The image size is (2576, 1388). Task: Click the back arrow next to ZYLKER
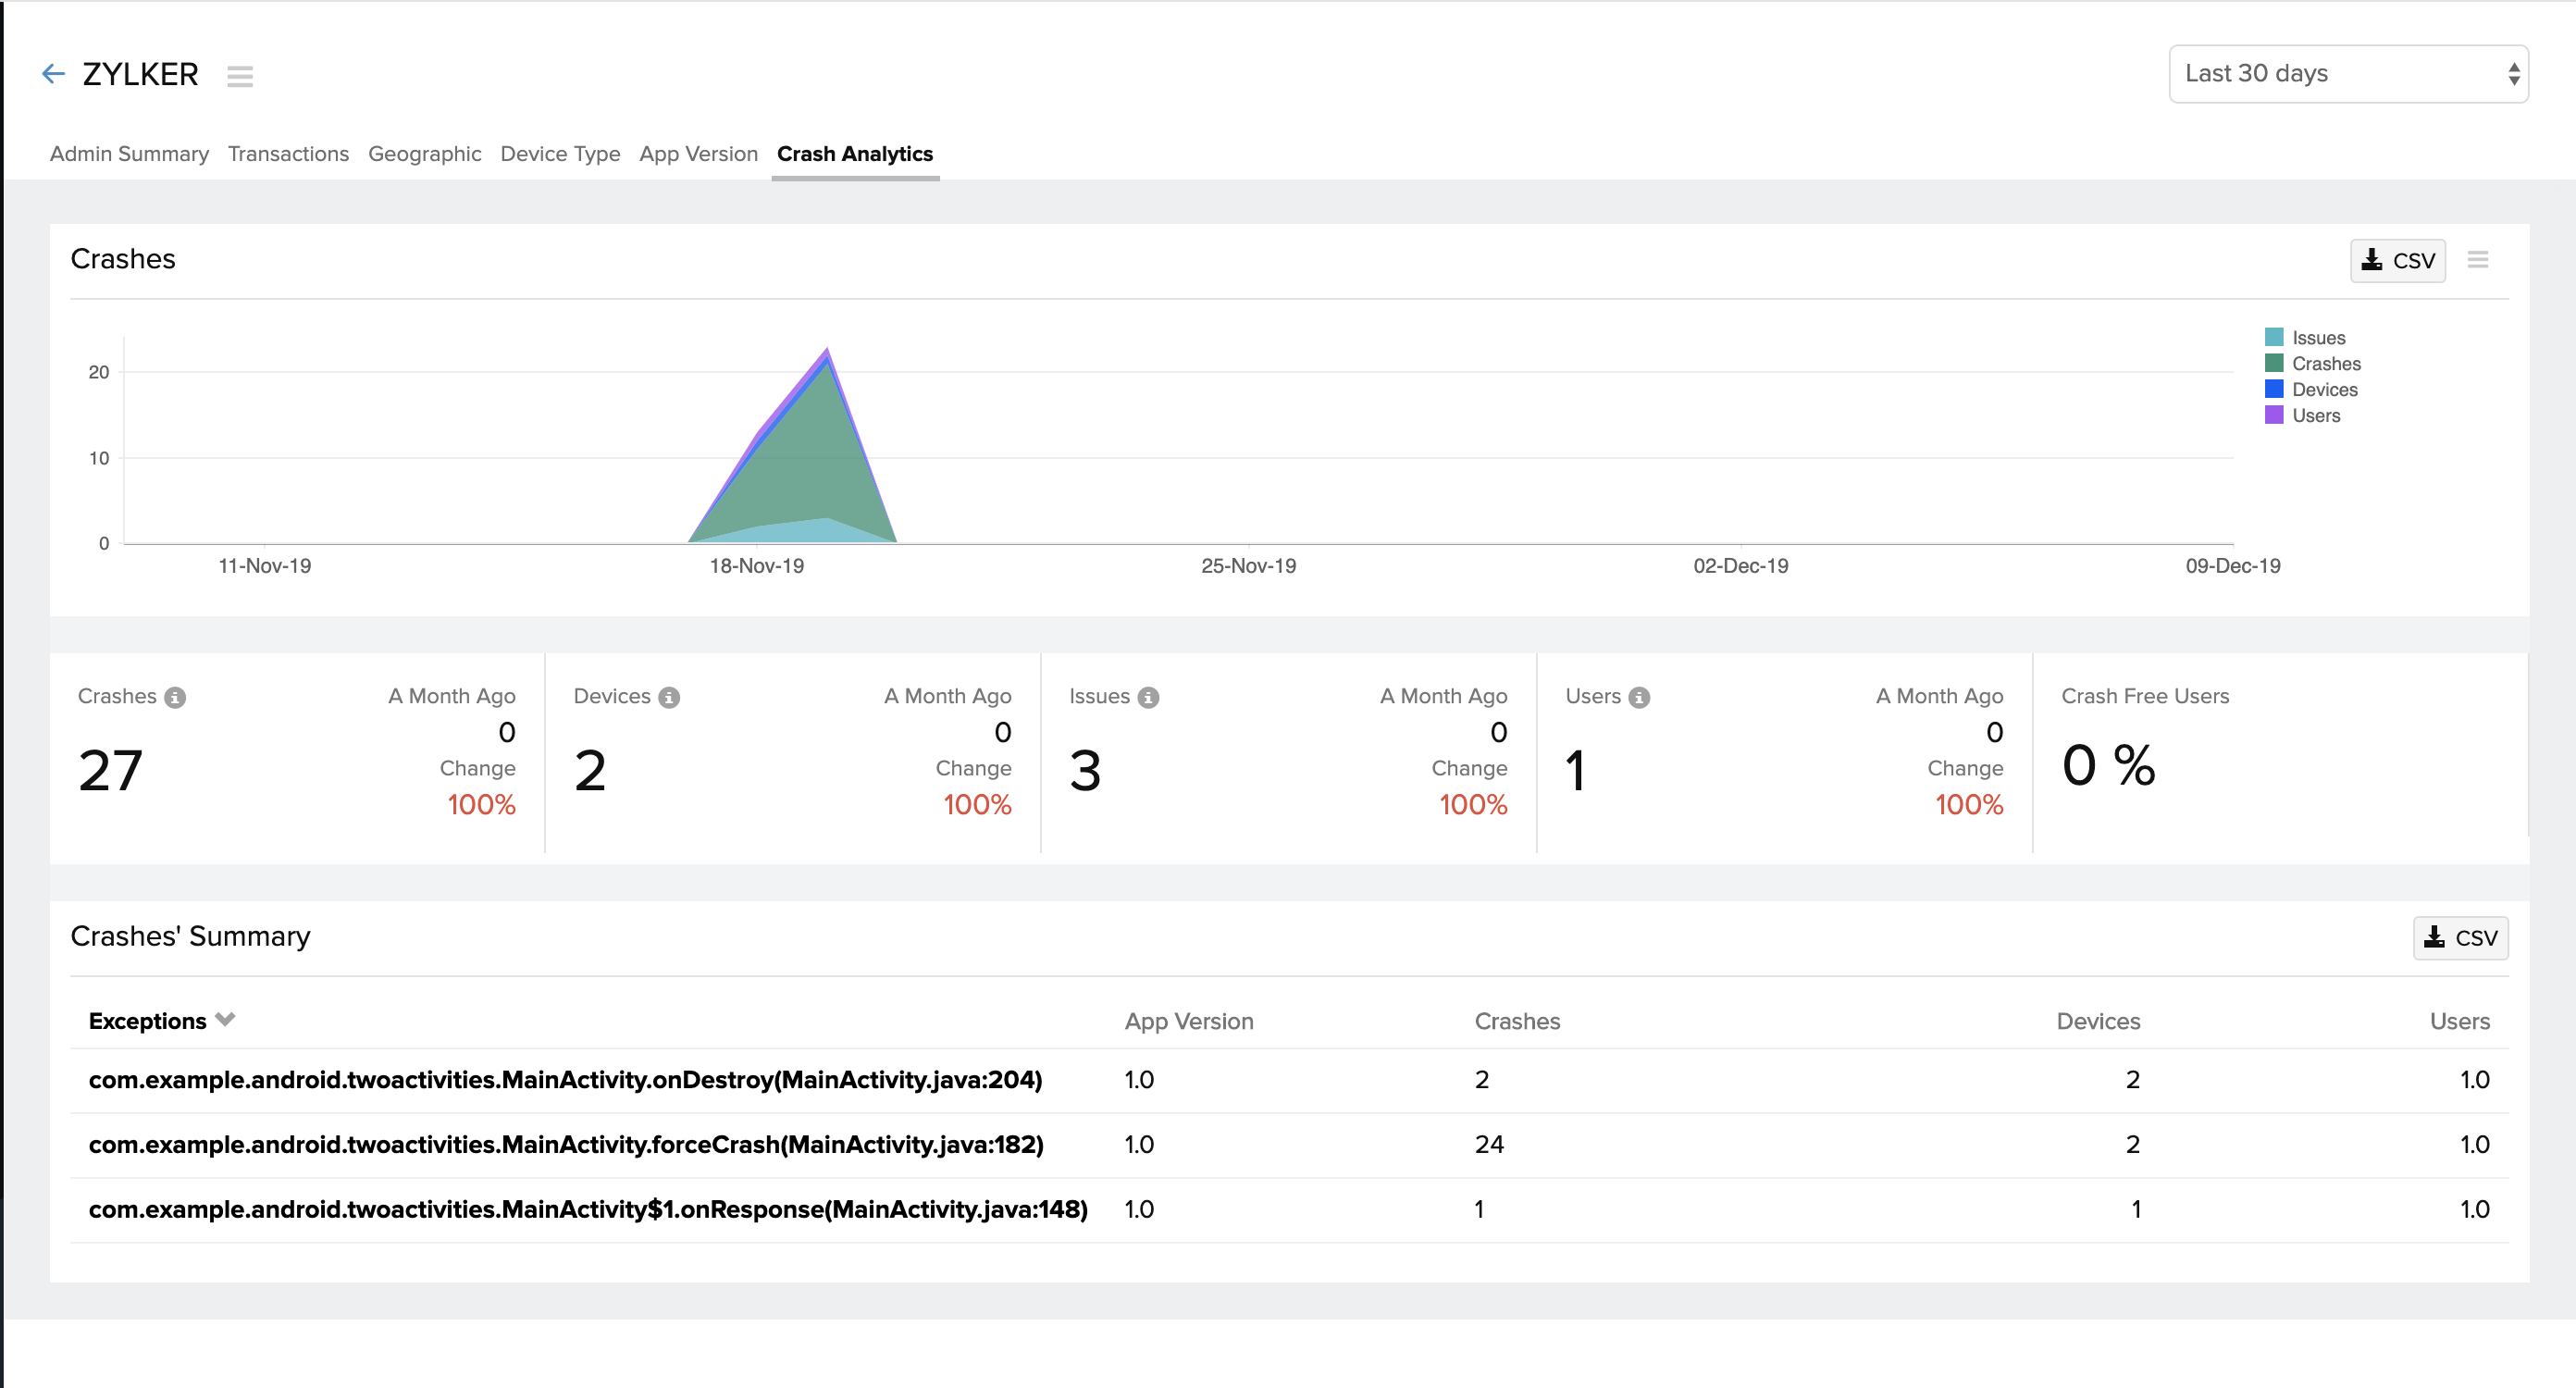pos(53,74)
